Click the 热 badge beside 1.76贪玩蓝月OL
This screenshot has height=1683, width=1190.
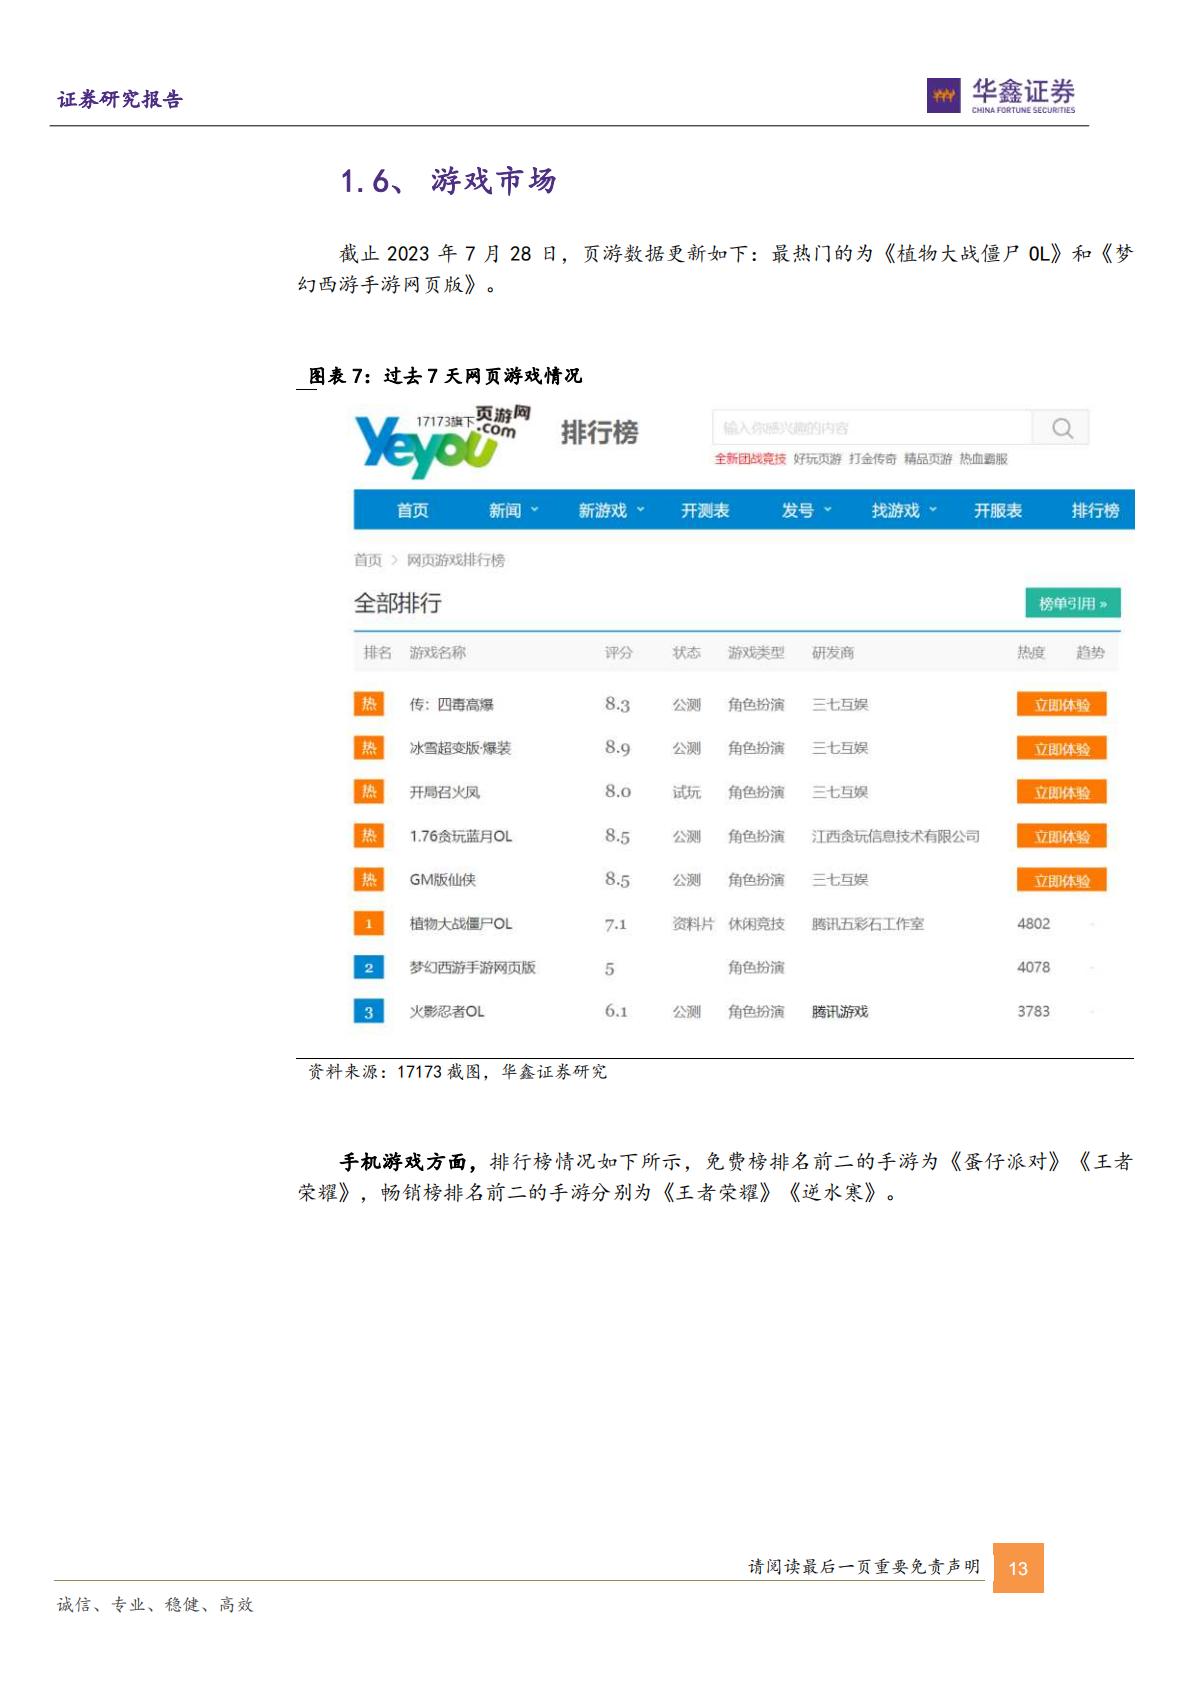pos(369,836)
